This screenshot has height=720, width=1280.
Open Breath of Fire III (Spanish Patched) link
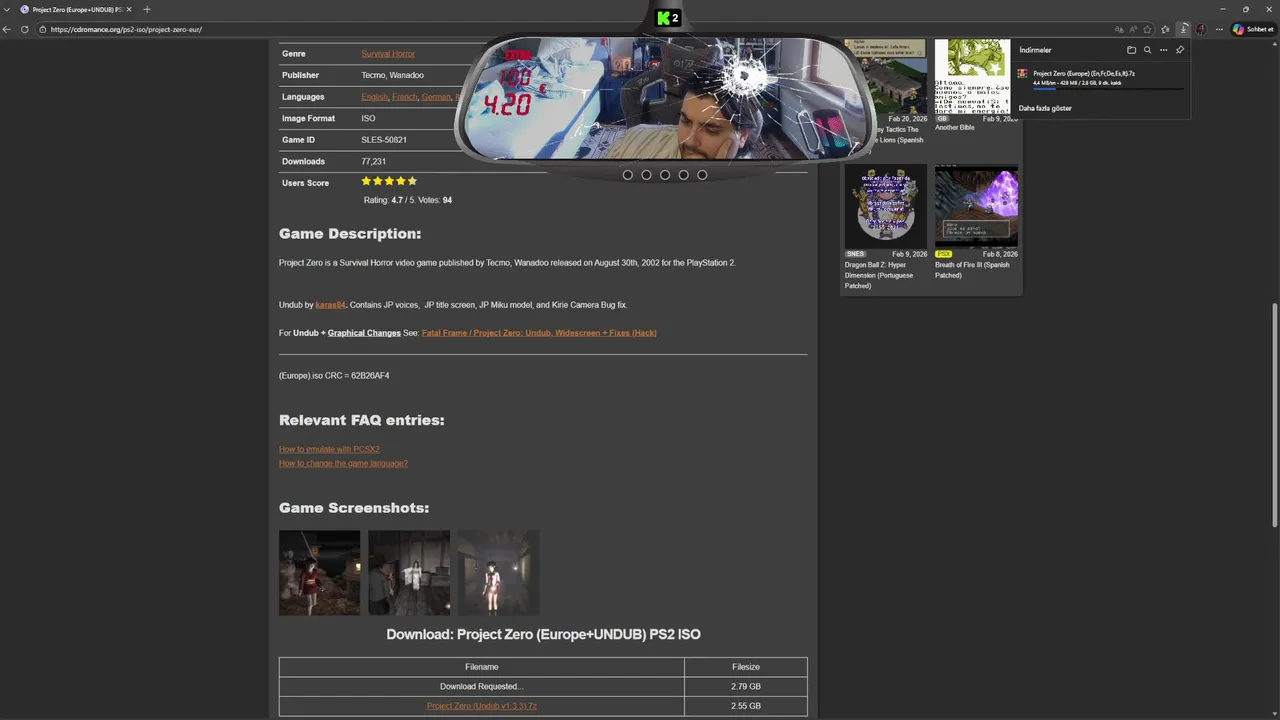point(972,270)
